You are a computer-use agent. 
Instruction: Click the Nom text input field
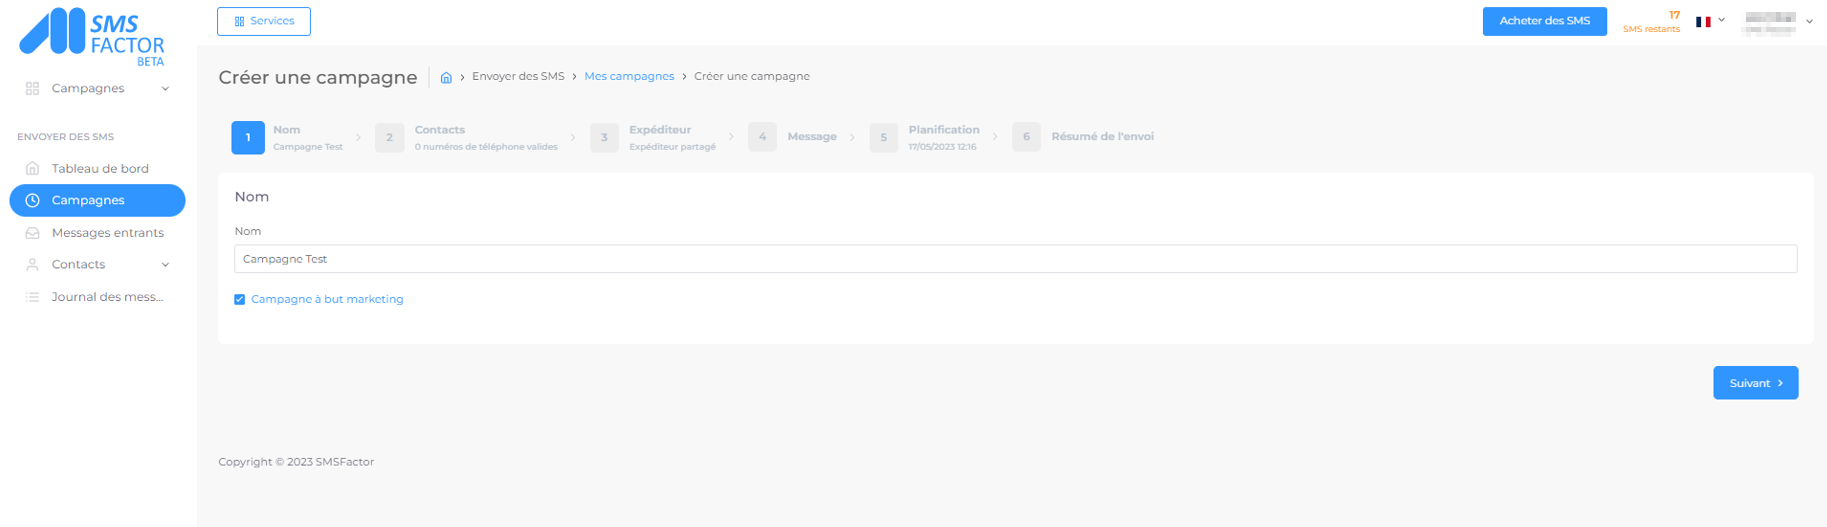(1014, 259)
